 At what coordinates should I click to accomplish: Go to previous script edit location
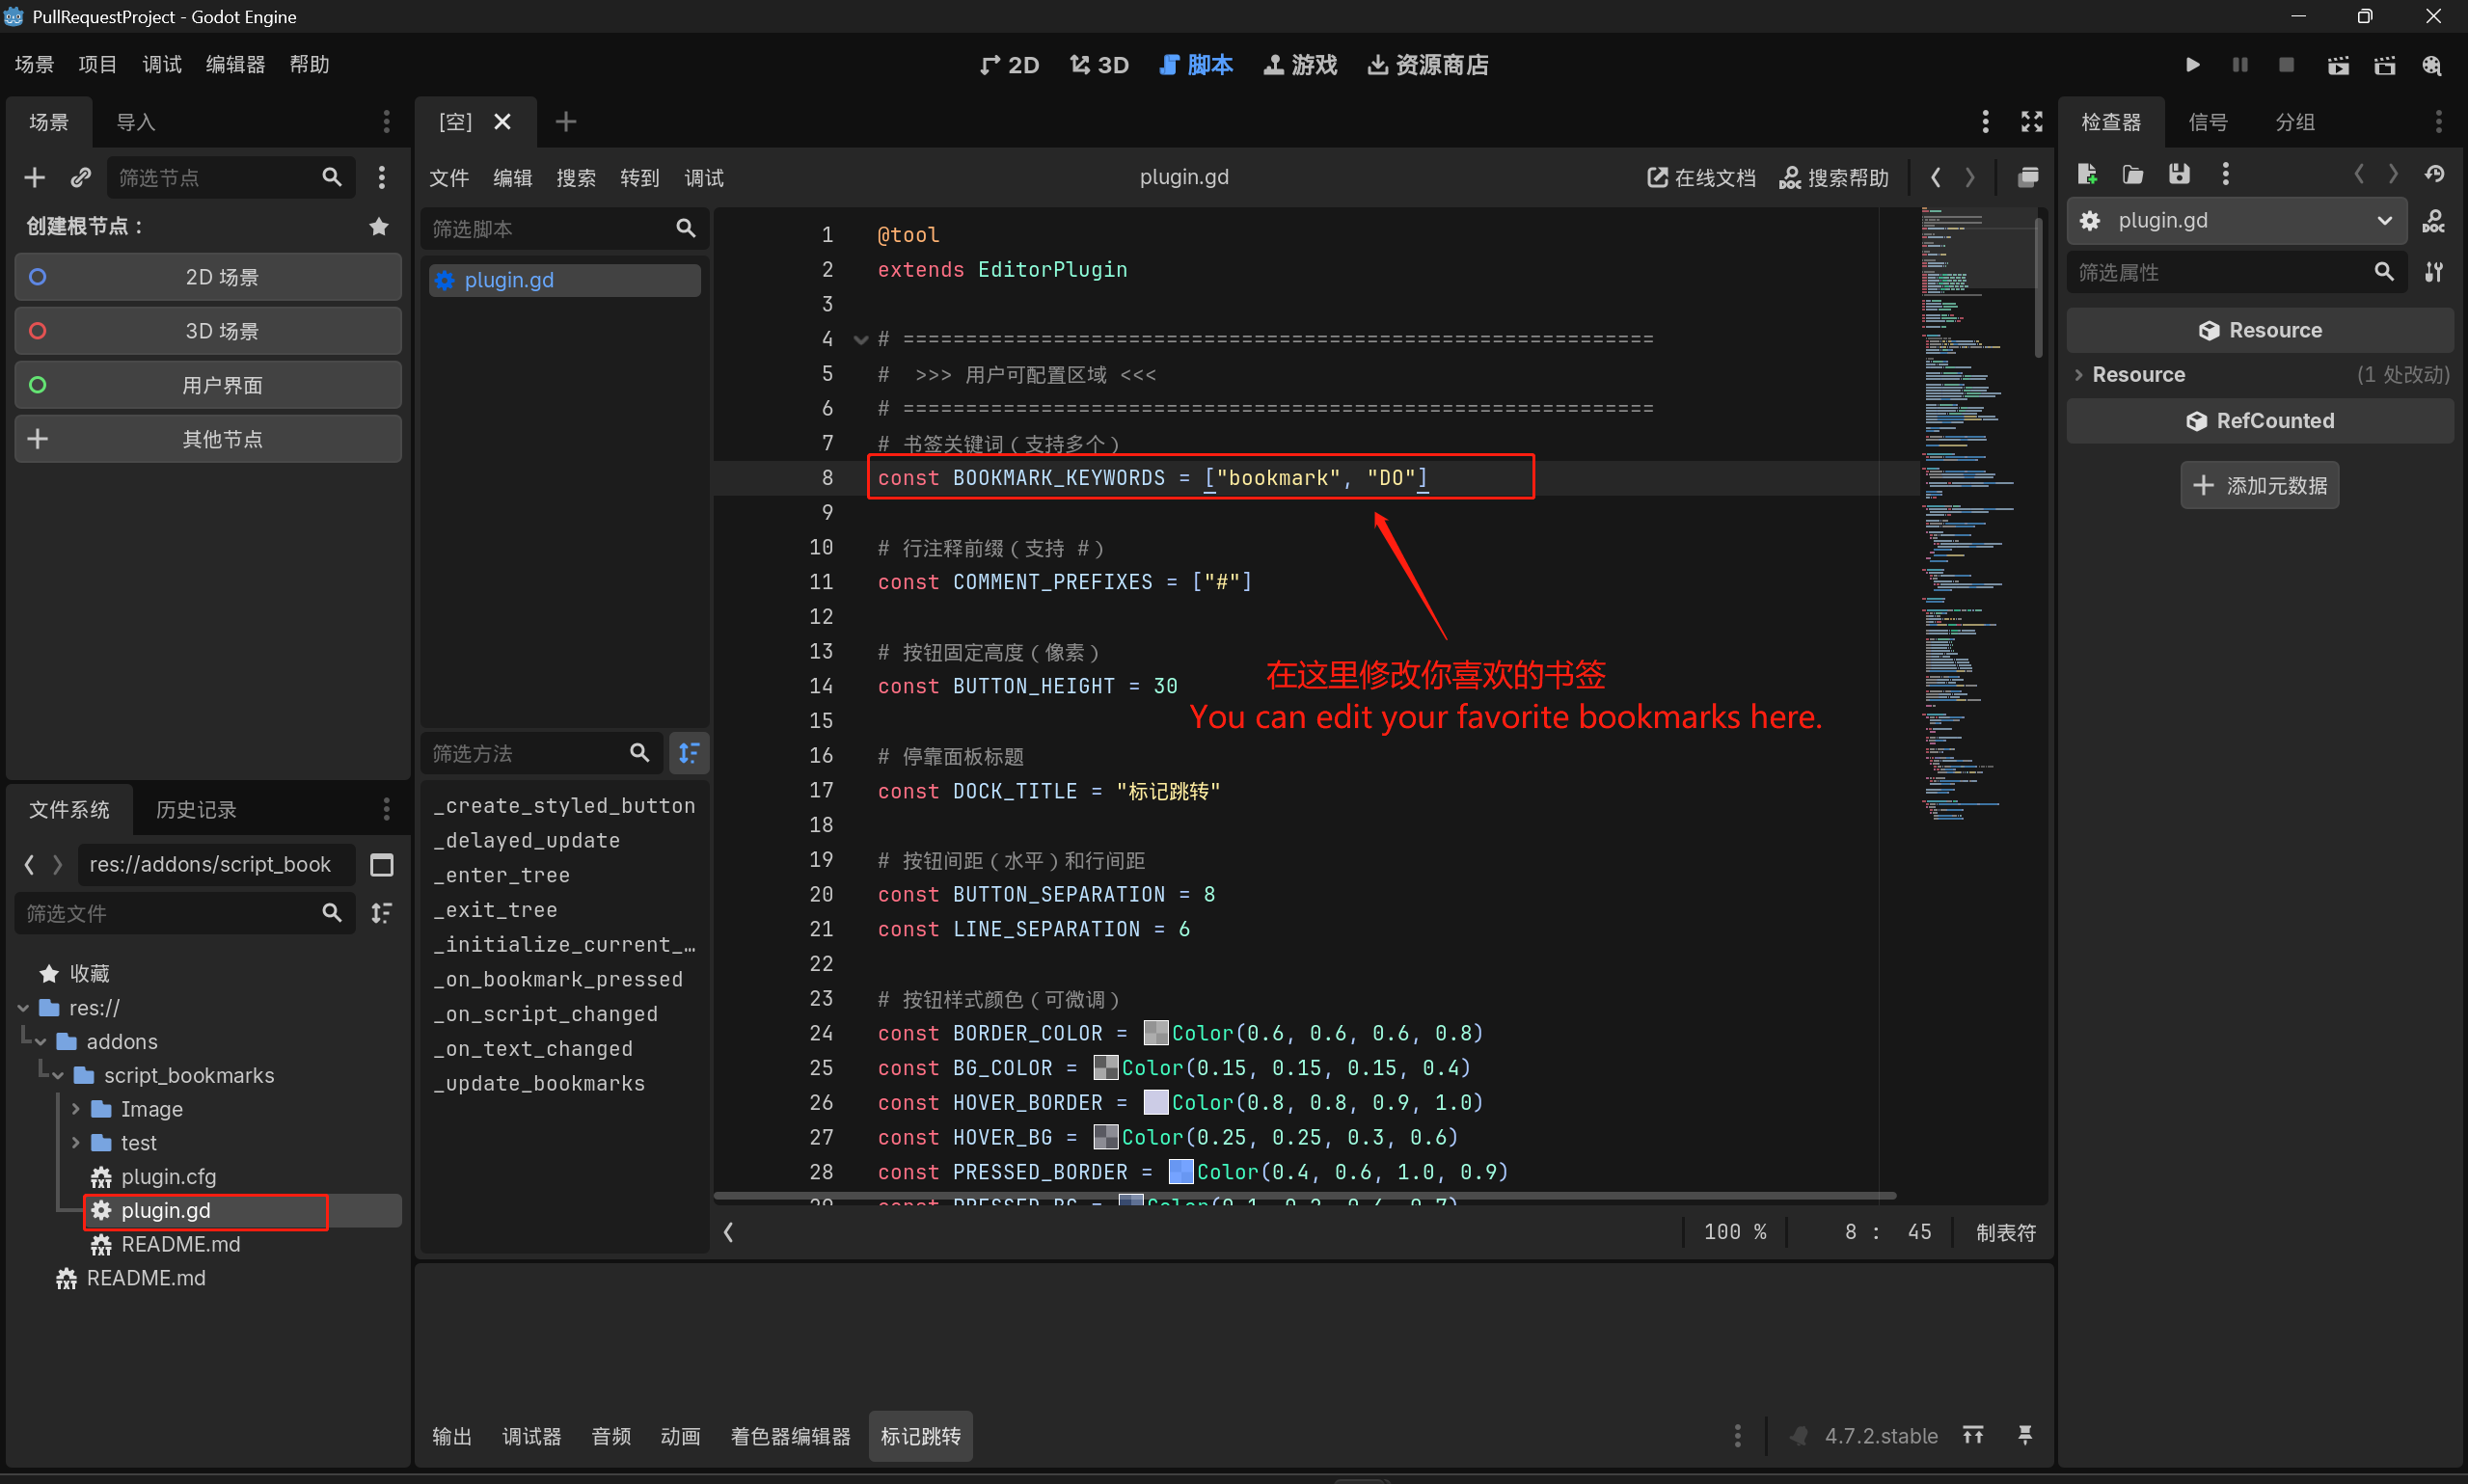pyautogui.click(x=1936, y=177)
